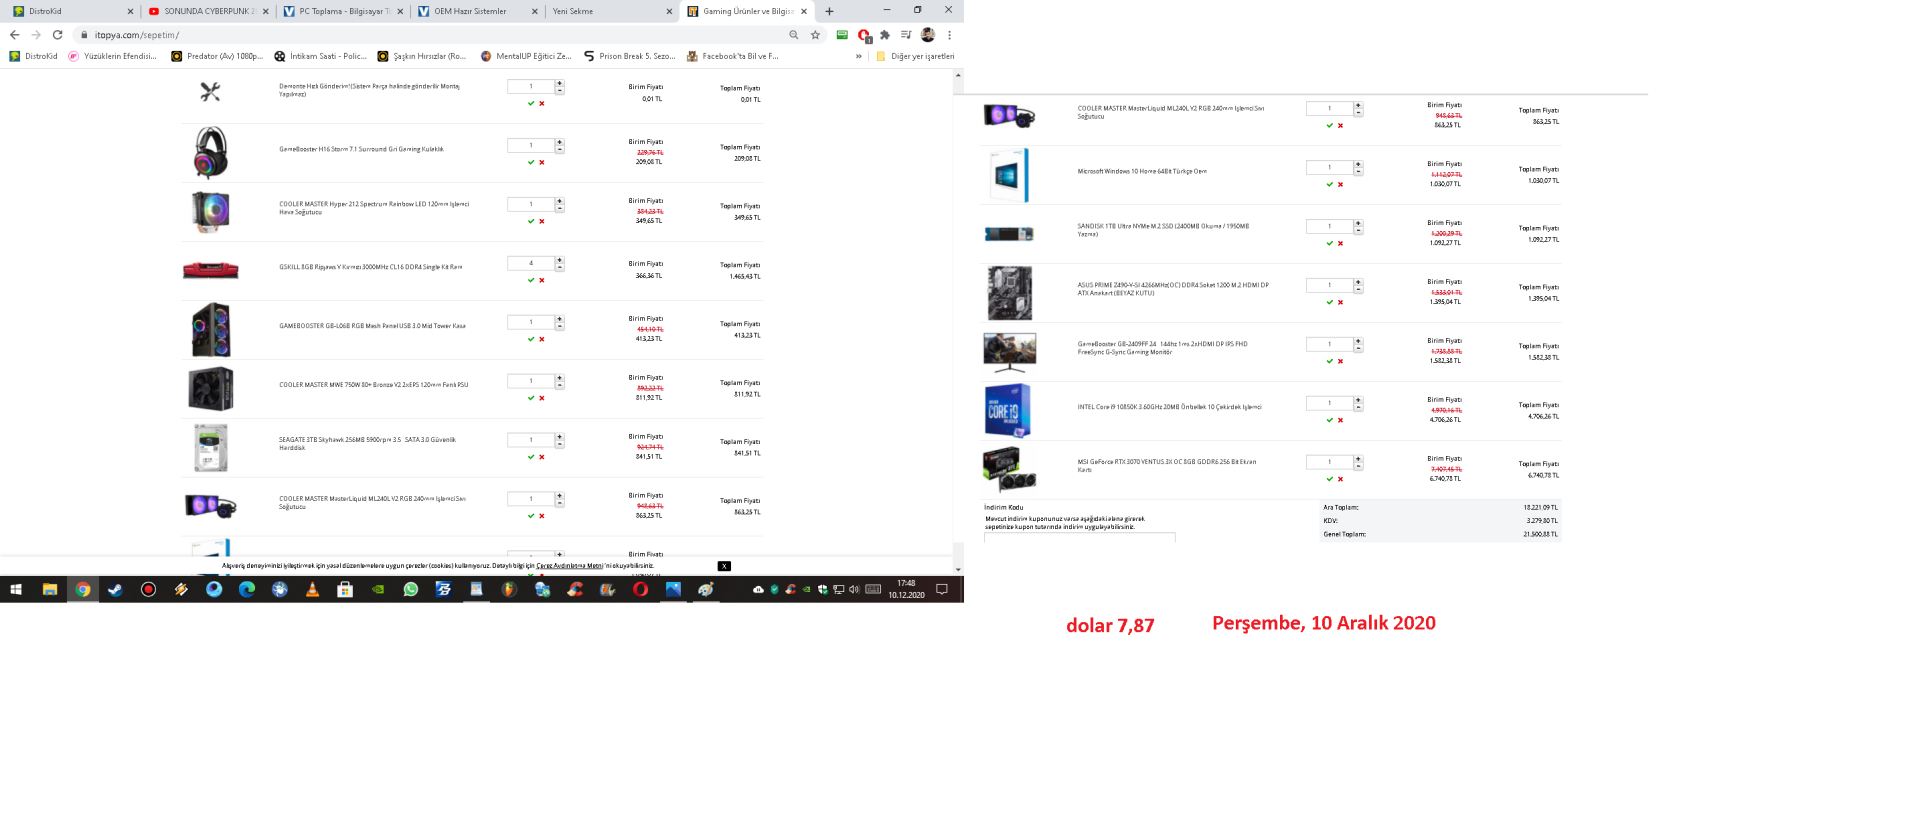The height and width of the screenshot is (821, 1920).
Task: Open the Chrome extensions puzzle icon
Action: 885,35
